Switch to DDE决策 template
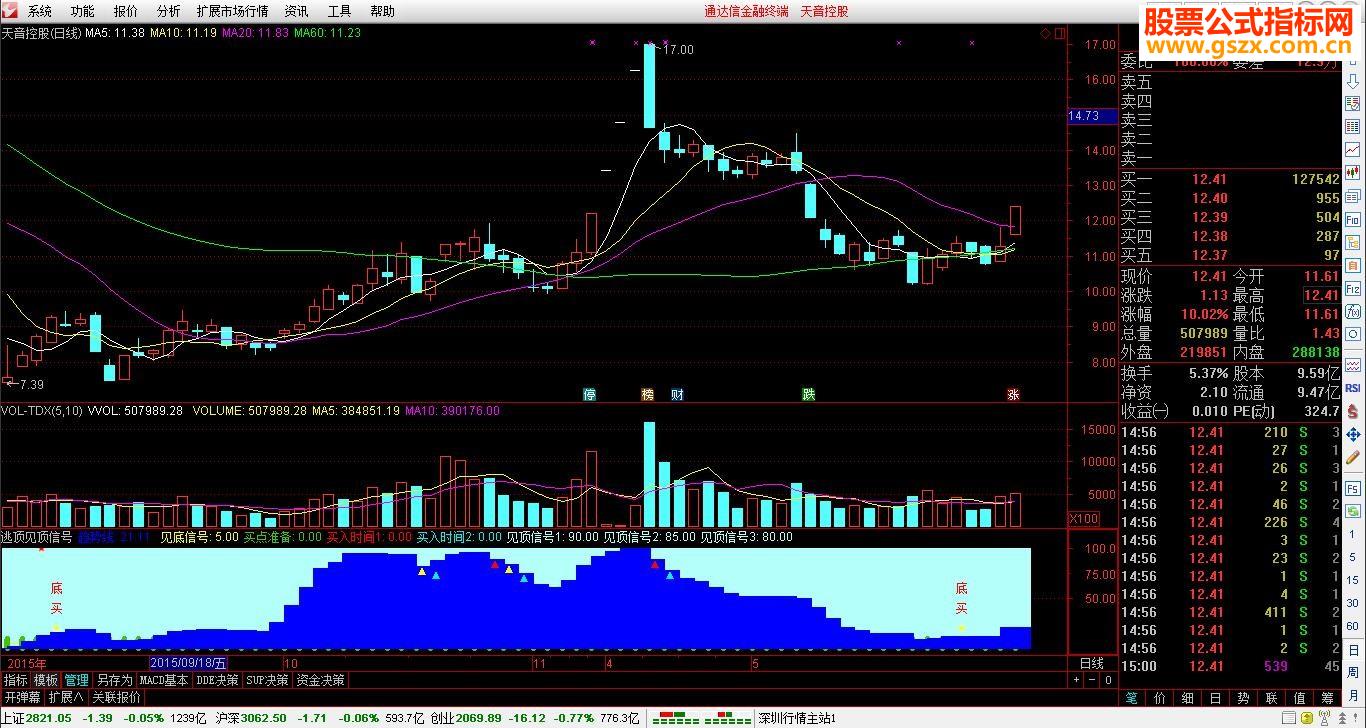The width and height of the screenshot is (1366, 728). pos(218,680)
